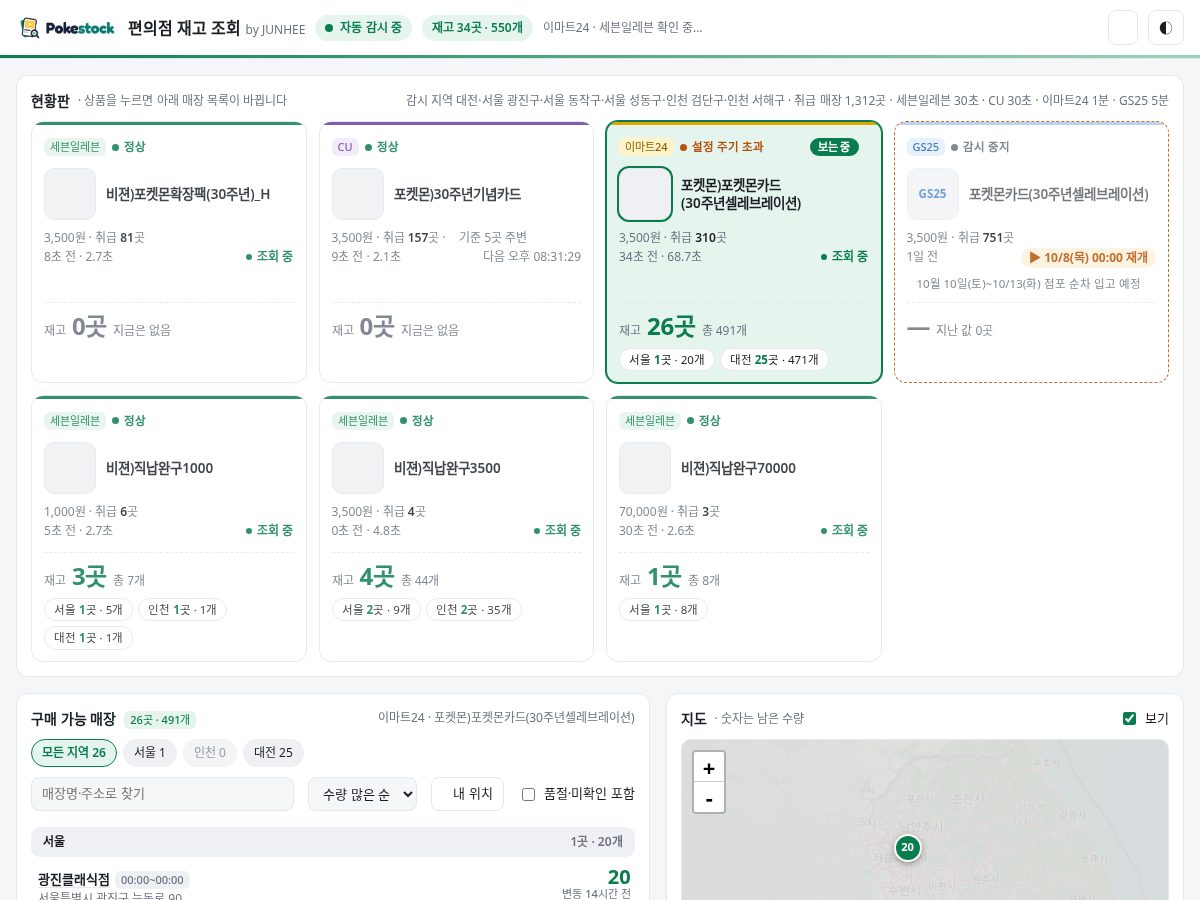Click the 감시 중지 status on GS25 card
The width and height of the screenshot is (1200, 900).
986,147
